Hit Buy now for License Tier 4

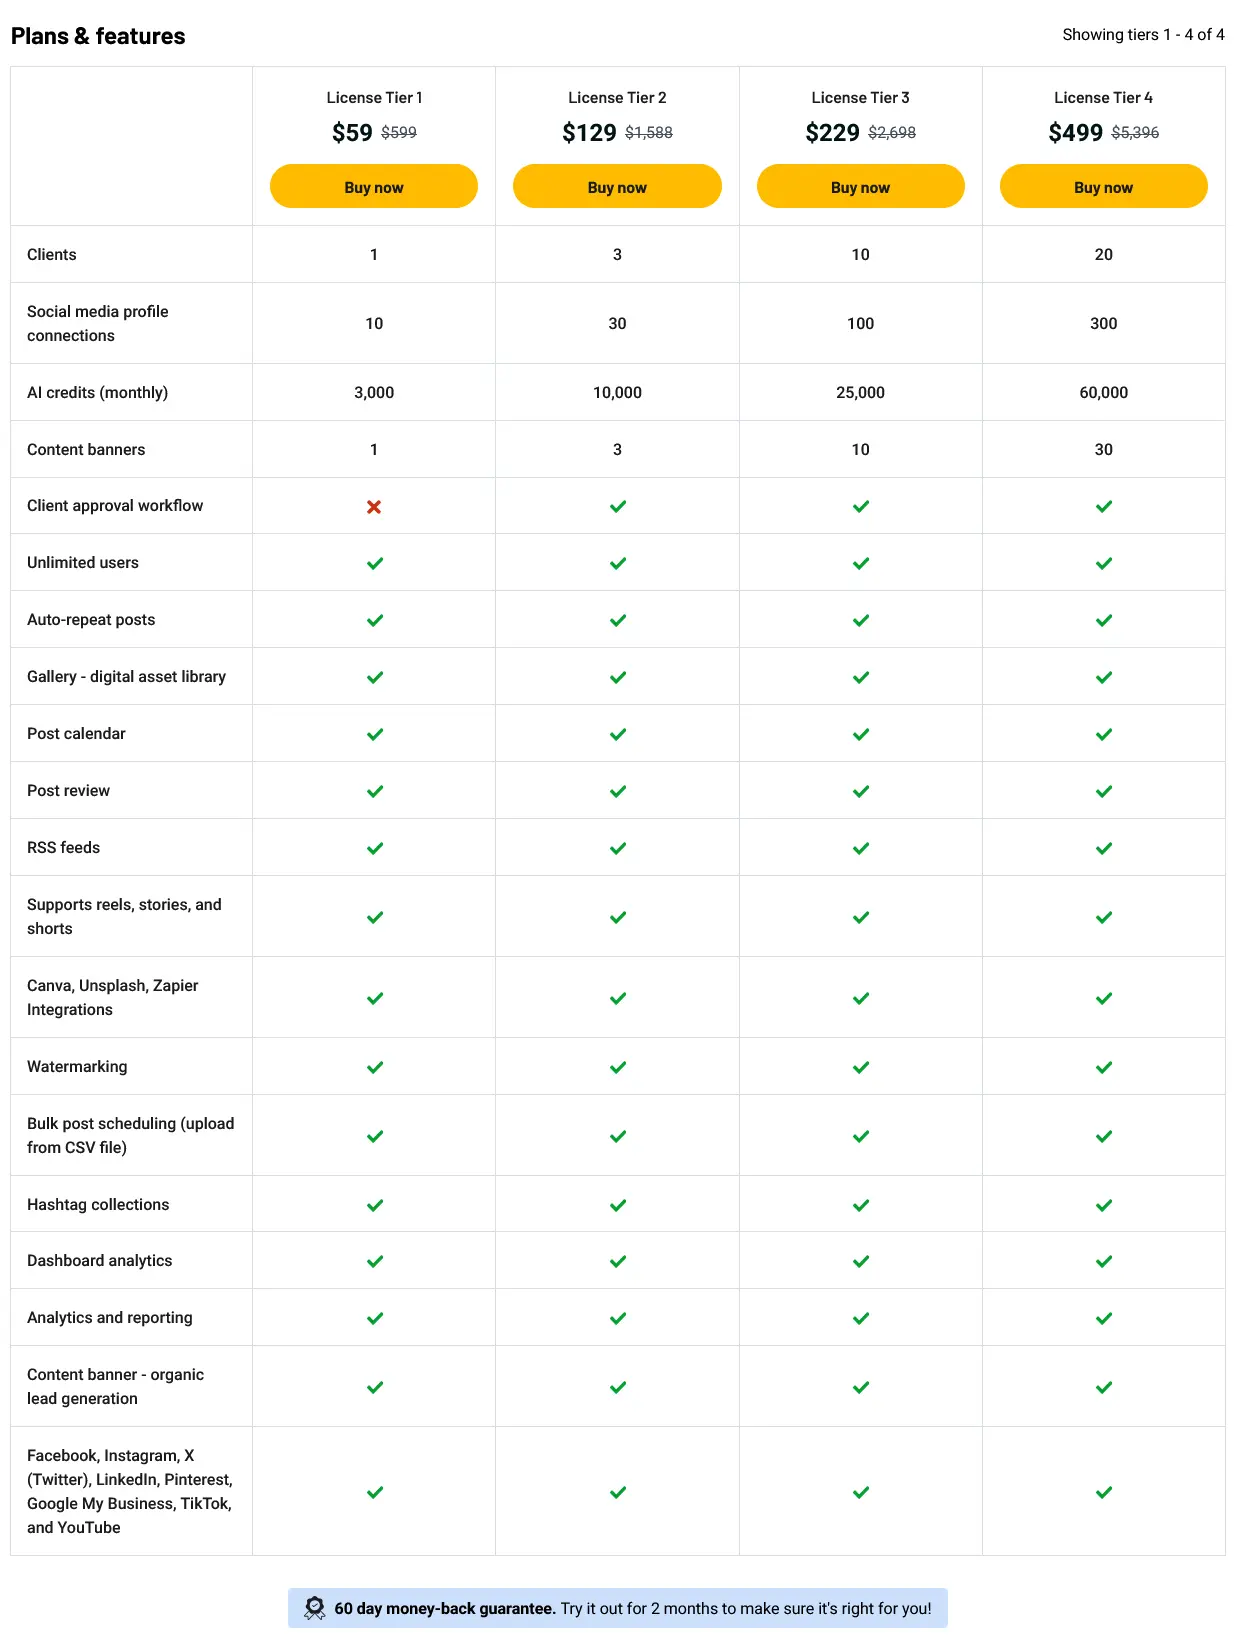(x=1103, y=187)
